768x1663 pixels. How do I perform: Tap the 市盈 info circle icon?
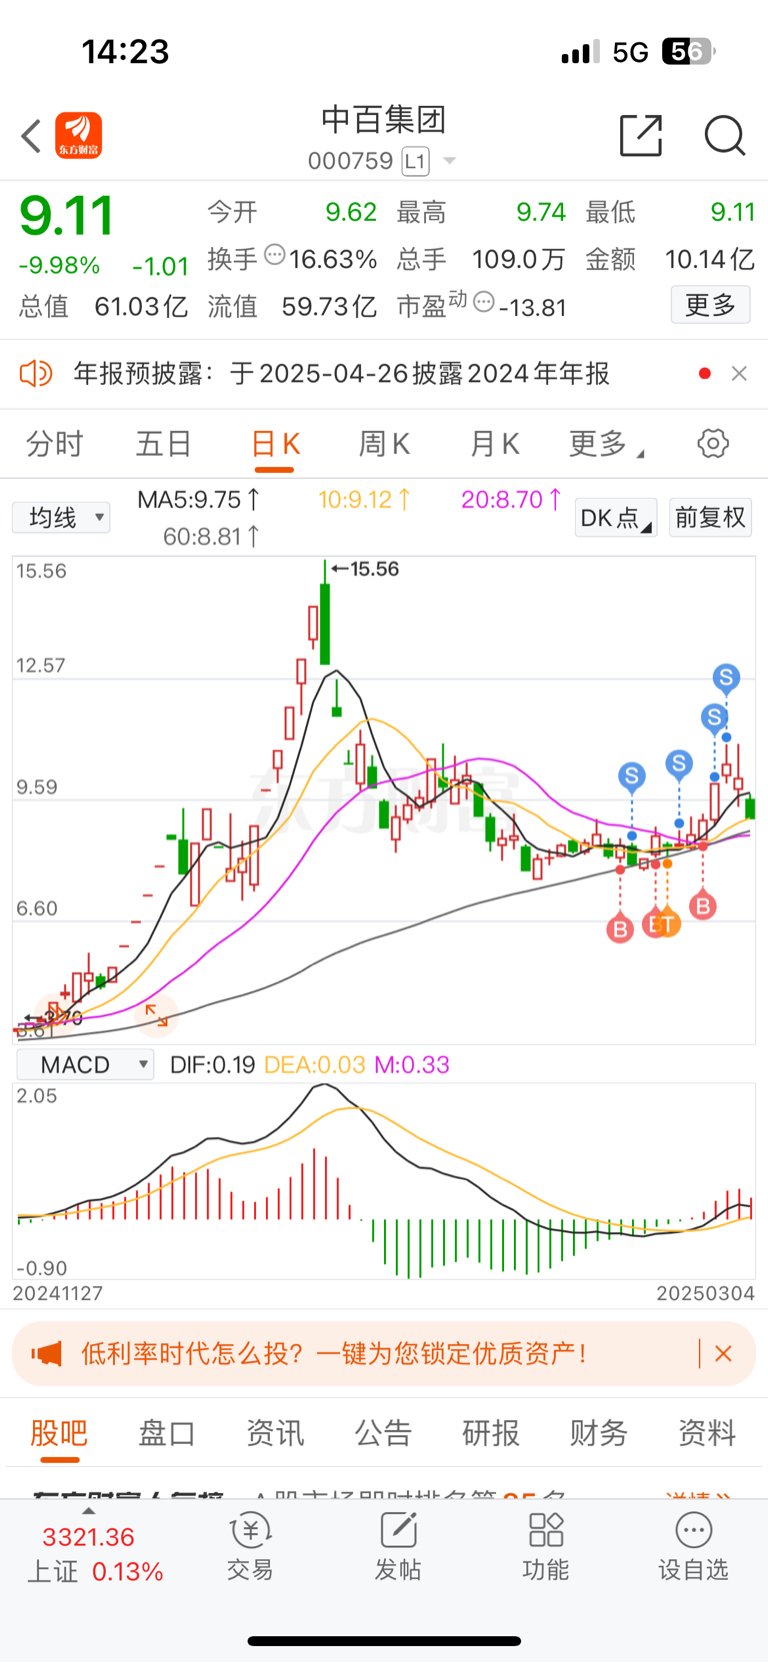click(x=484, y=301)
